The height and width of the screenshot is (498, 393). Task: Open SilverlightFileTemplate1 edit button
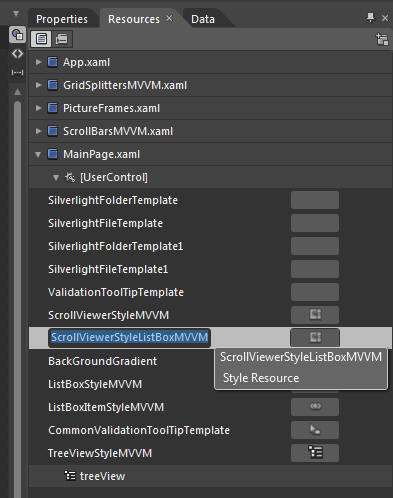coord(315,269)
